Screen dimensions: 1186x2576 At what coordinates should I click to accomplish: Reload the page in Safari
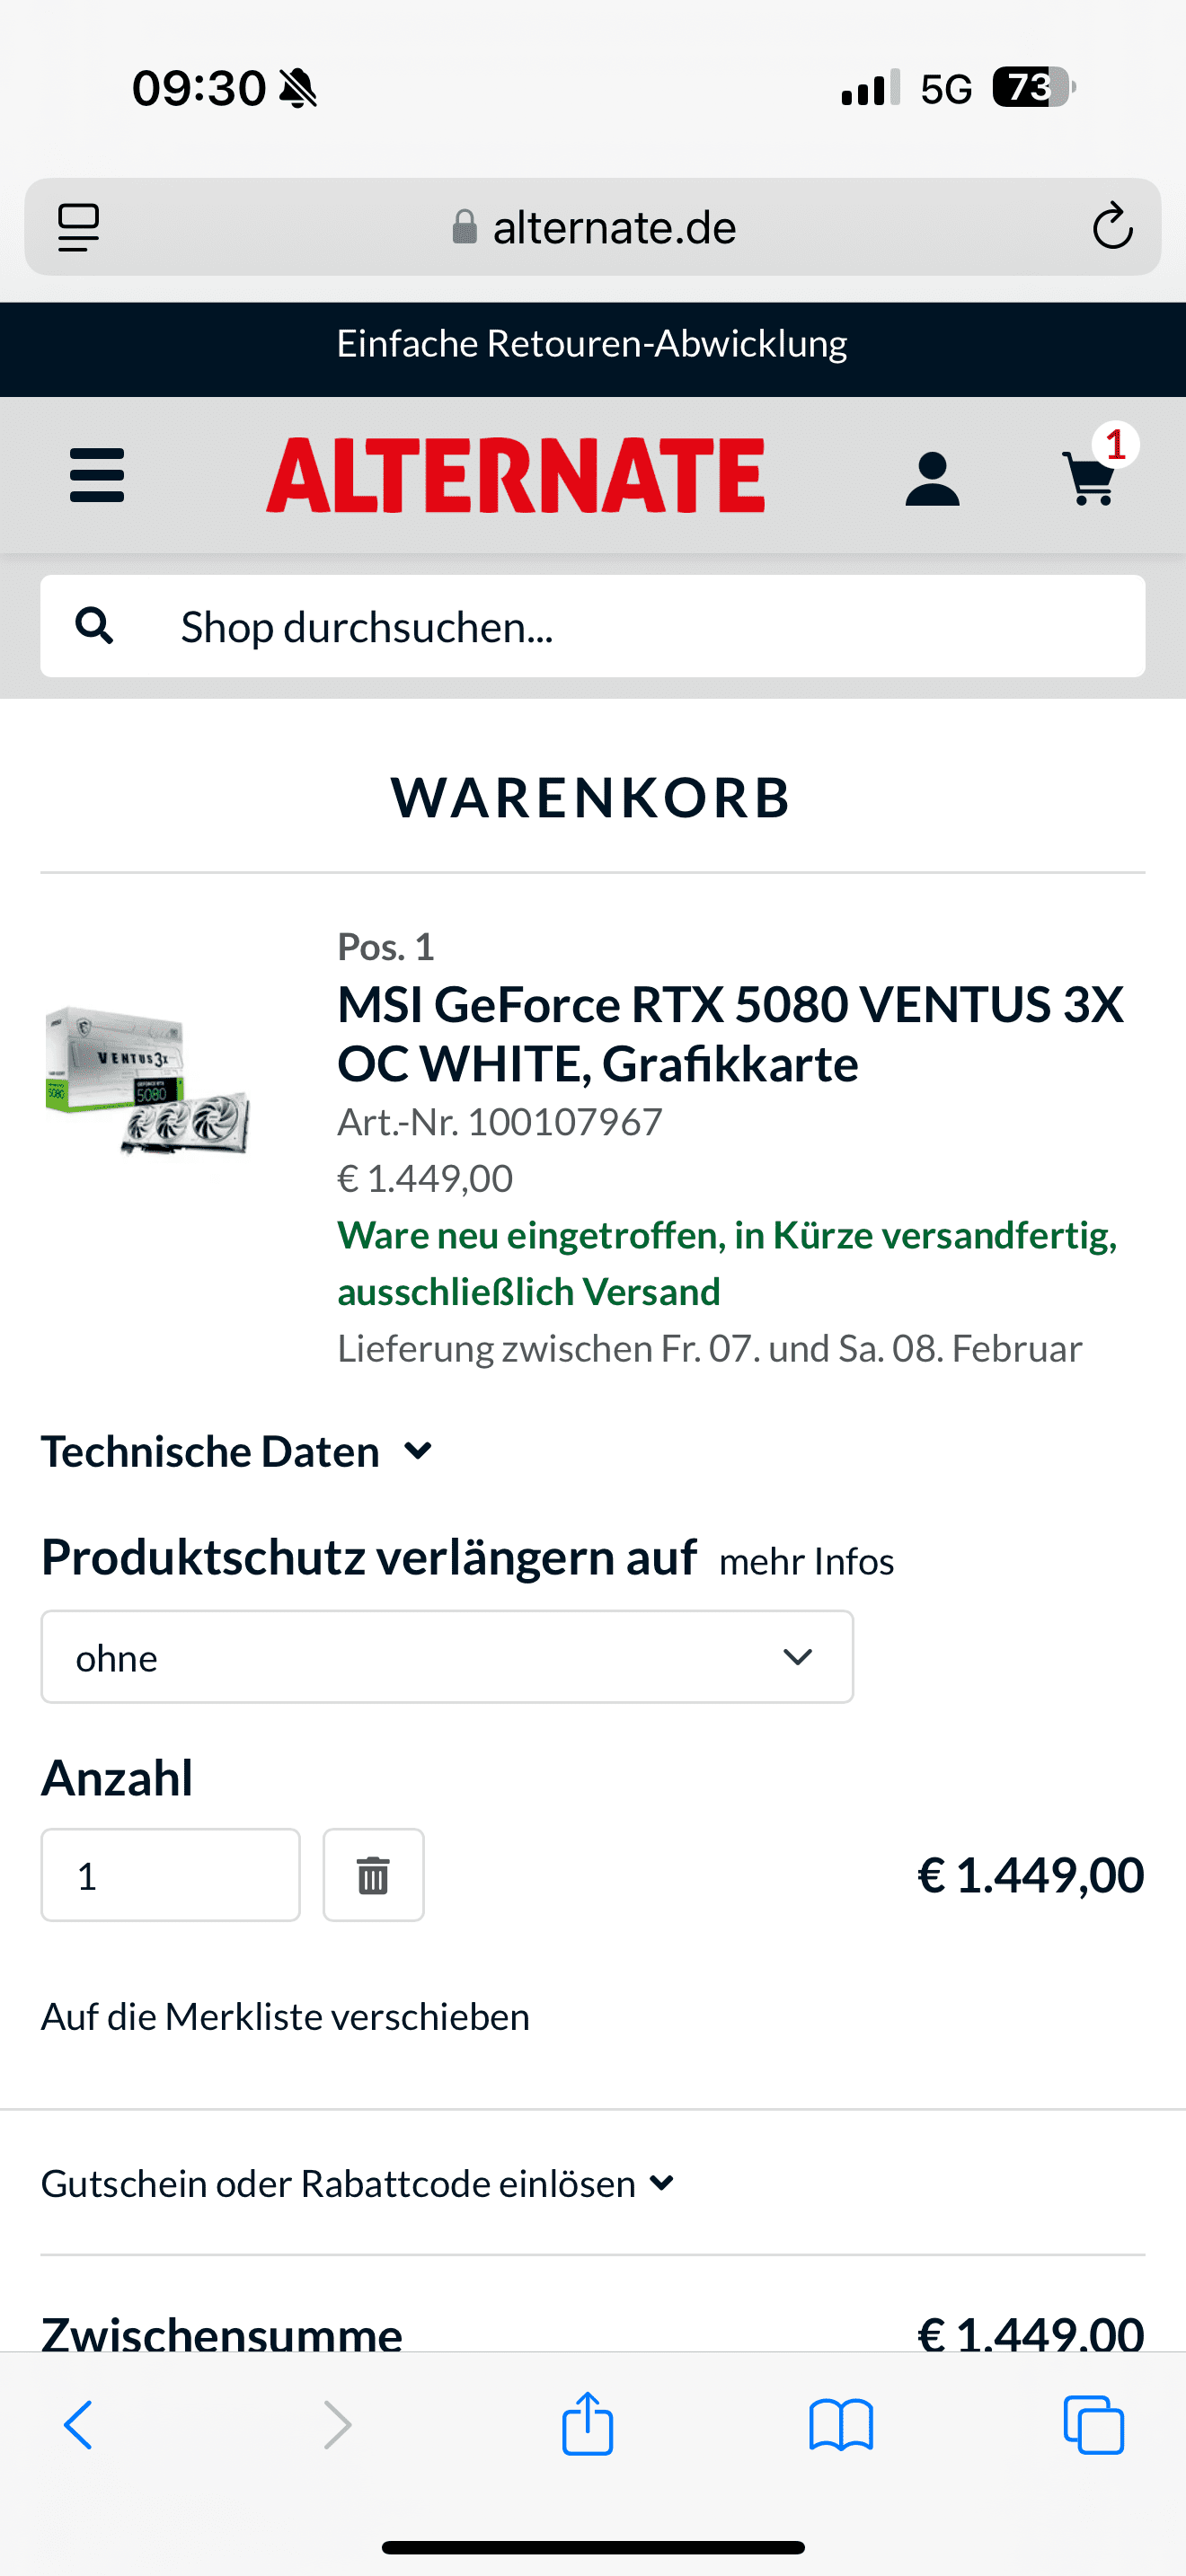point(1112,227)
